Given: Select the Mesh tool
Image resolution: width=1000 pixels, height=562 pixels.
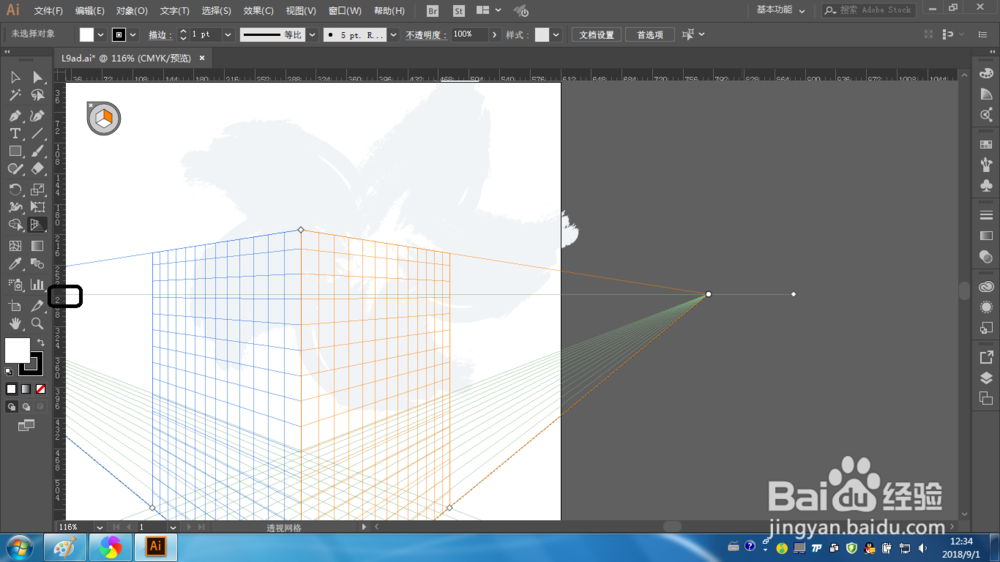Looking at the screenshot, I should (15, 246).
